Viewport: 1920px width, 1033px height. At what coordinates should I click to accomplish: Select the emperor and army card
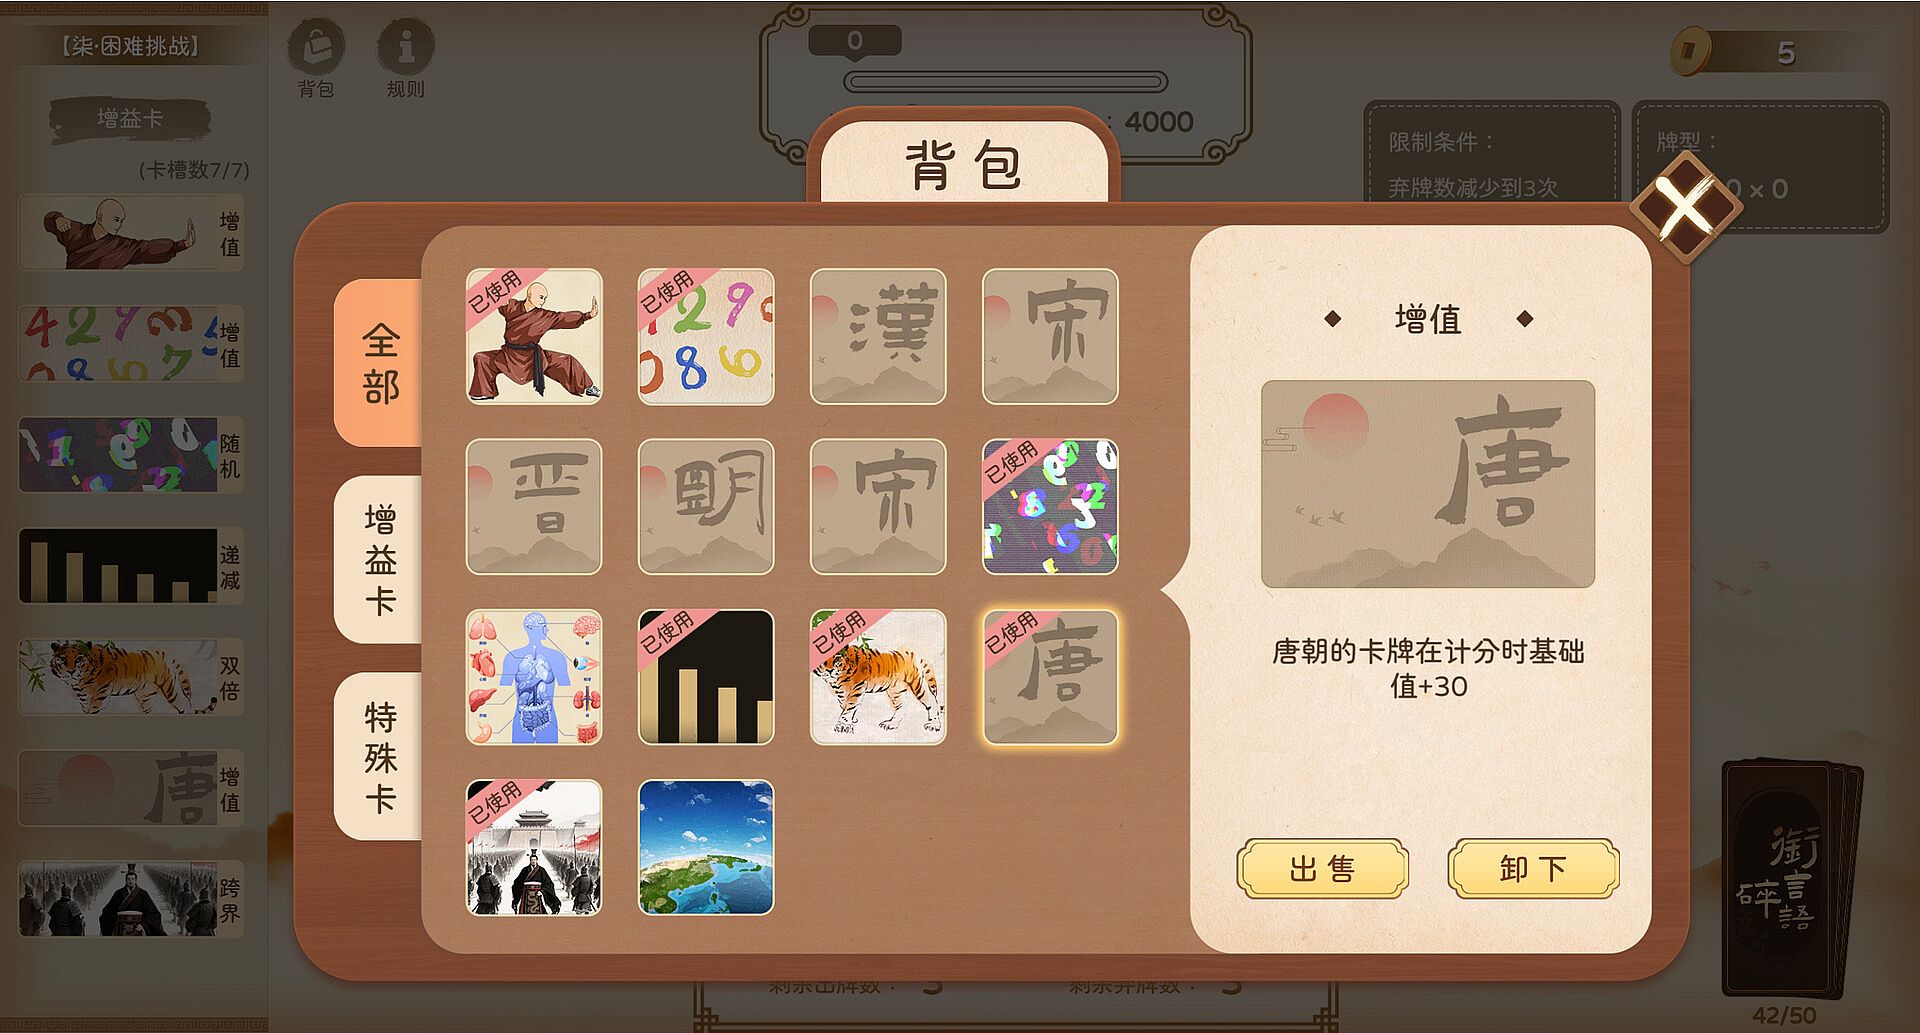pyautogui.click(x=534, y=847)
